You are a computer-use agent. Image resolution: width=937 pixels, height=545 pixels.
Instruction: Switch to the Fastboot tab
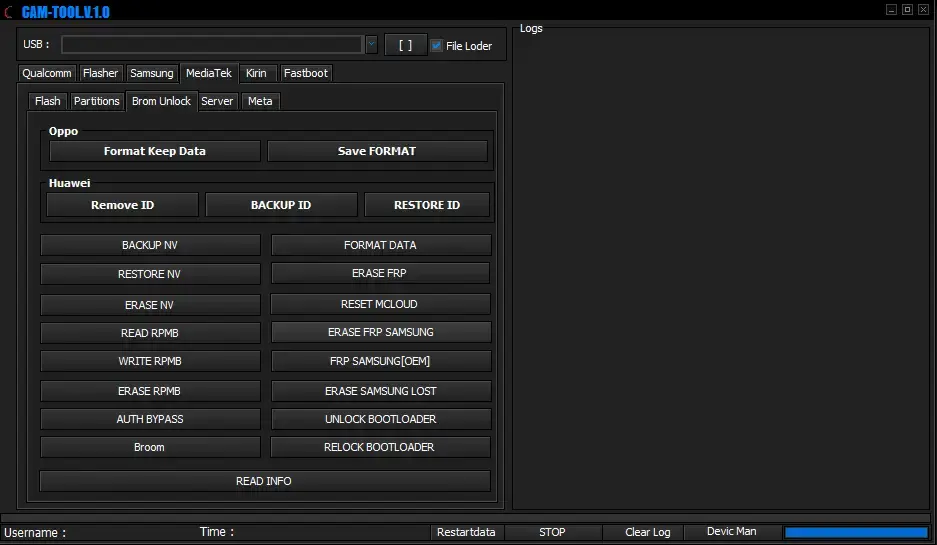305,73
